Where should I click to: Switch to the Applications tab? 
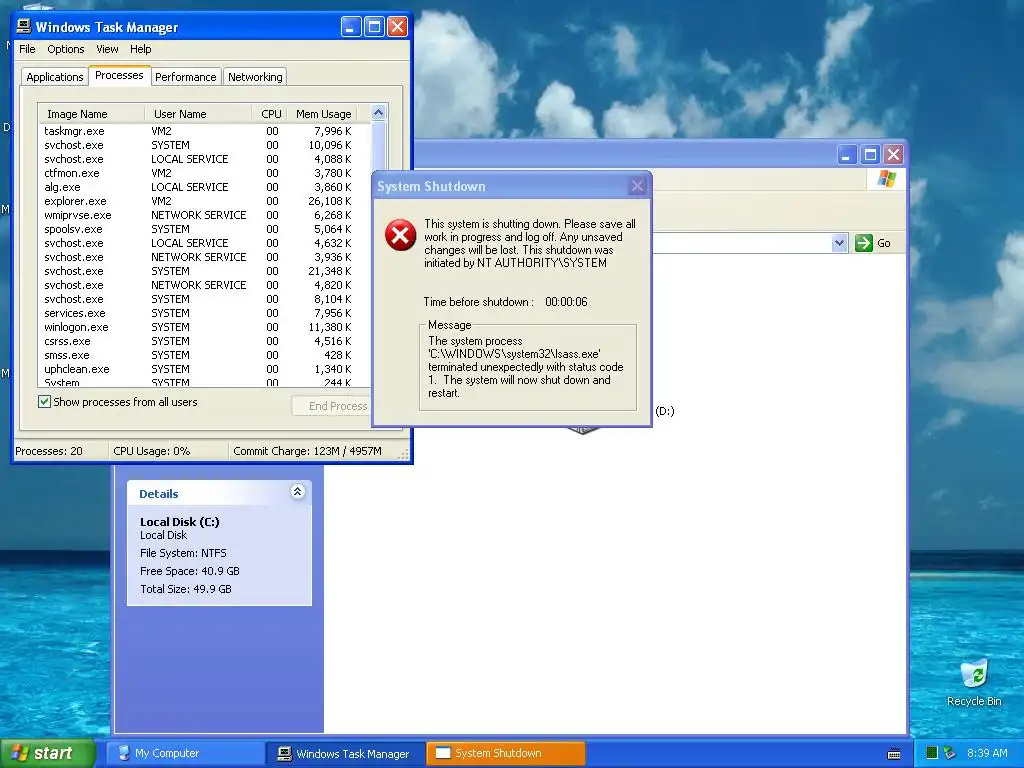[55, 77]
